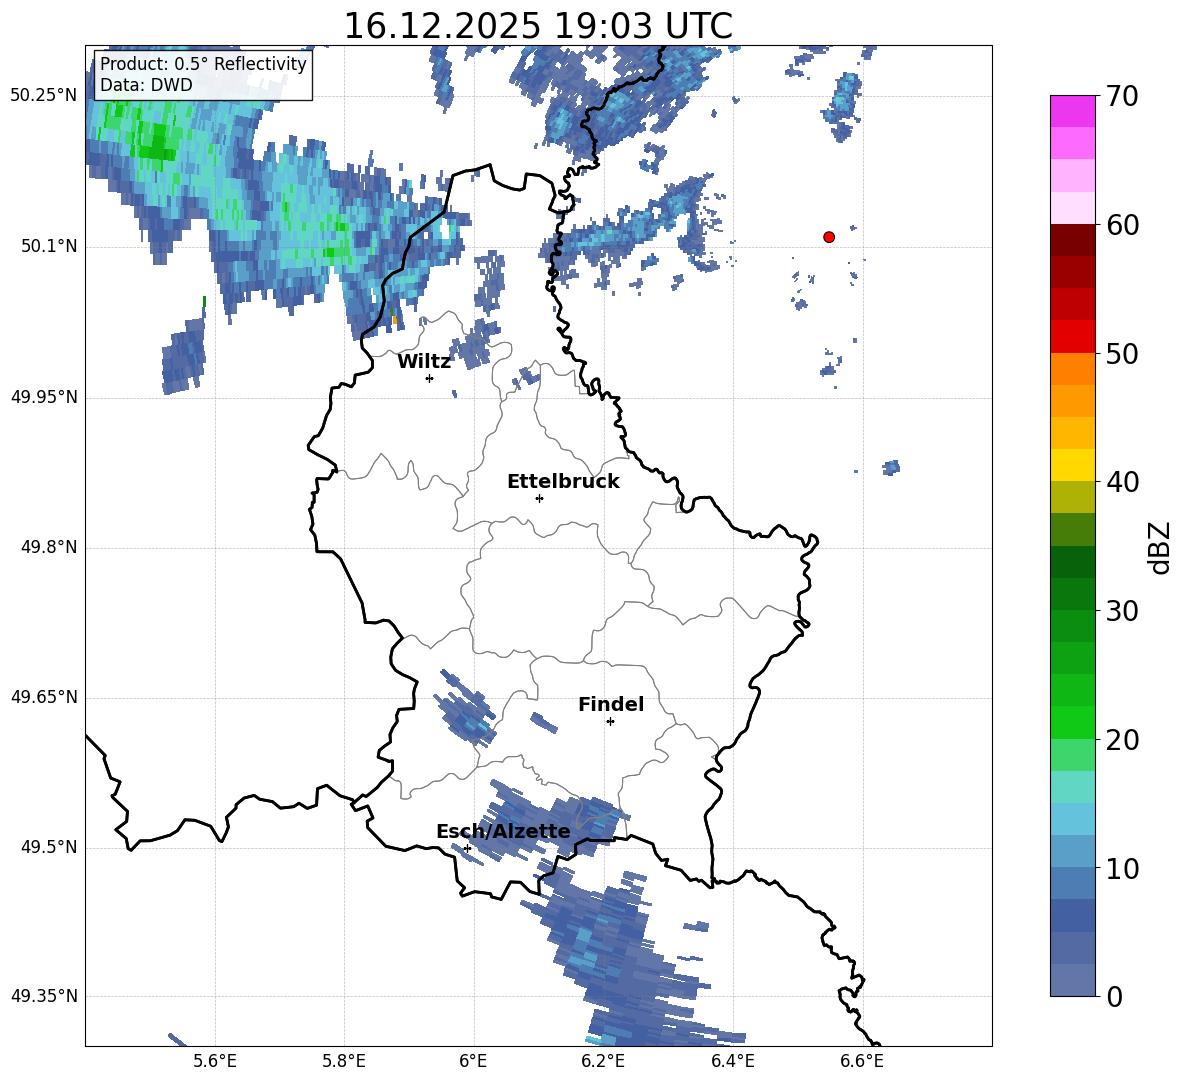Viewport: 1184px width, 1081px height.
Task: Click the 50 label on the colorbar
Action: coord(1122,354)
